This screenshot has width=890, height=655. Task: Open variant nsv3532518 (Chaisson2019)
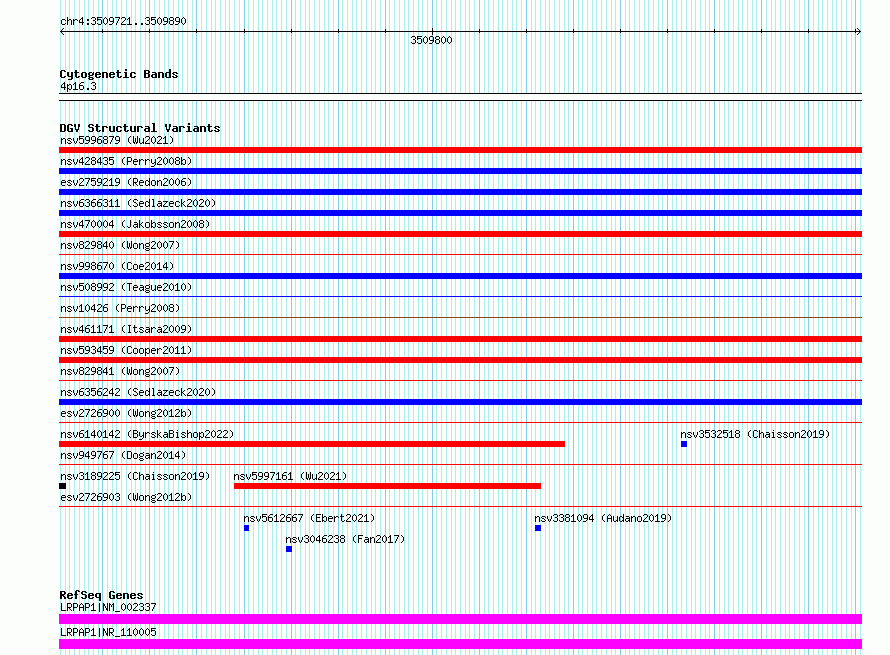point(755,434)
